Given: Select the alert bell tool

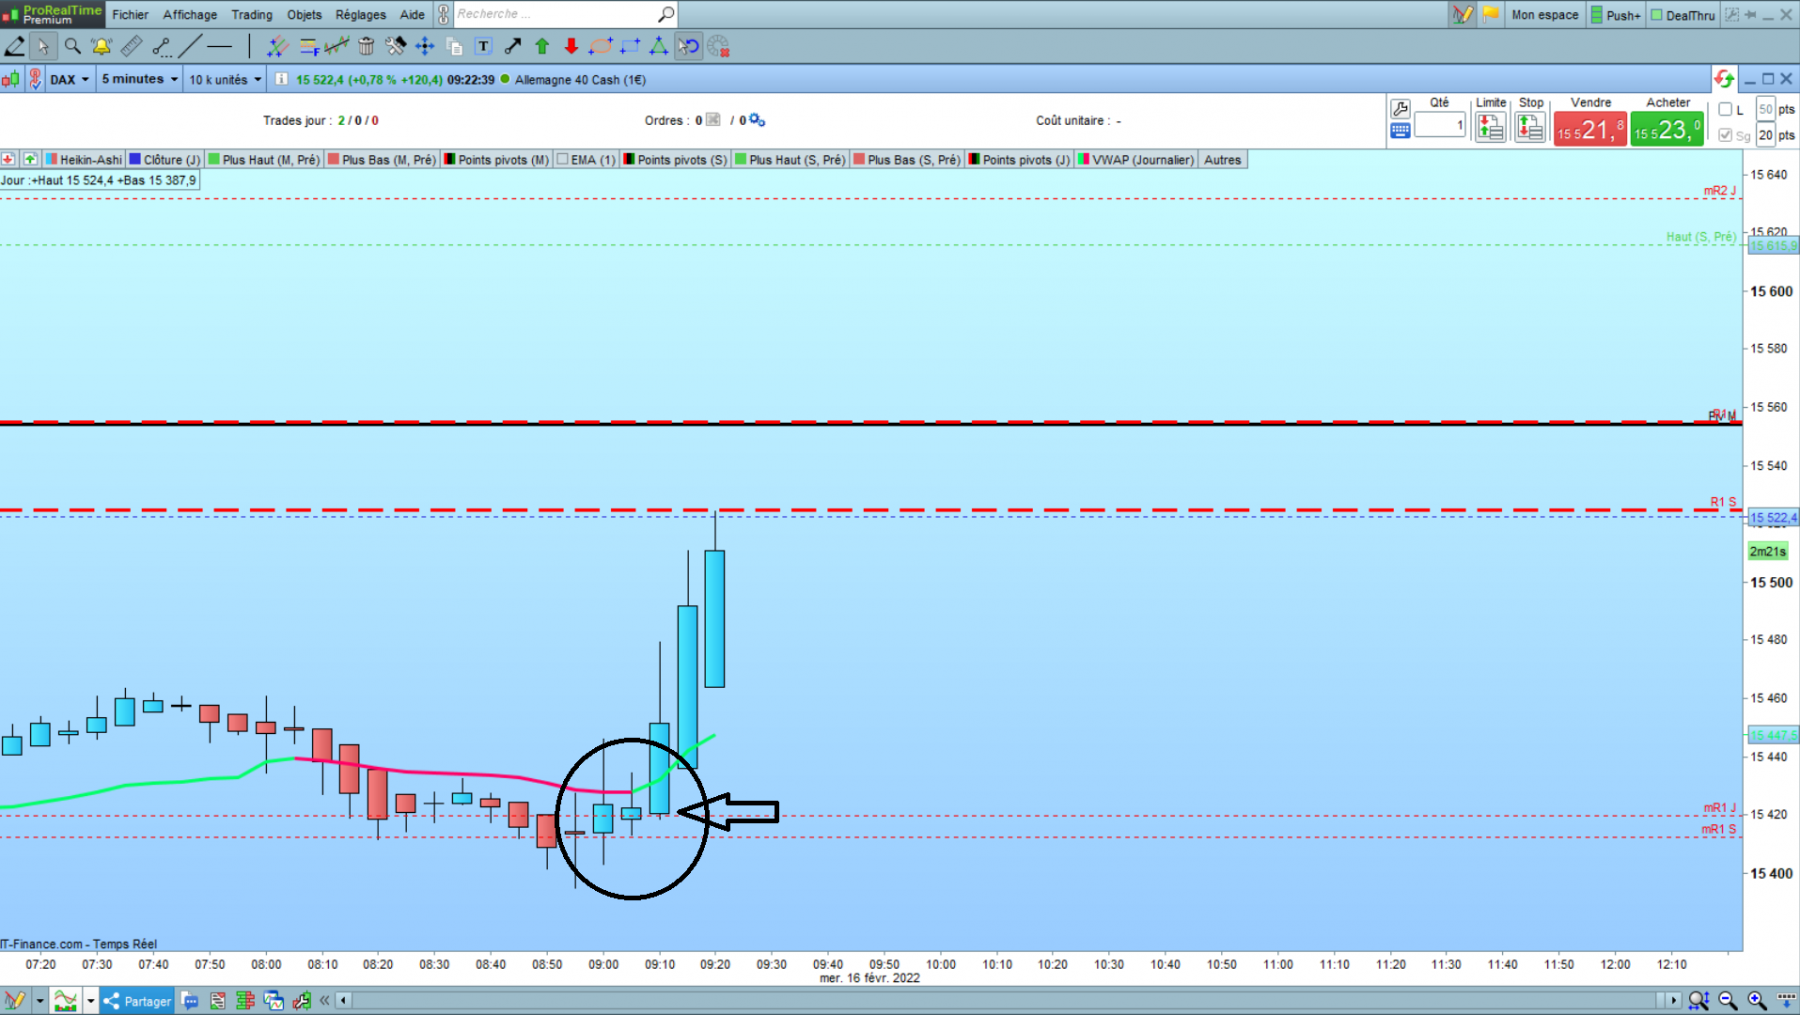Looking at the screenshot, I should coord(101,46).
